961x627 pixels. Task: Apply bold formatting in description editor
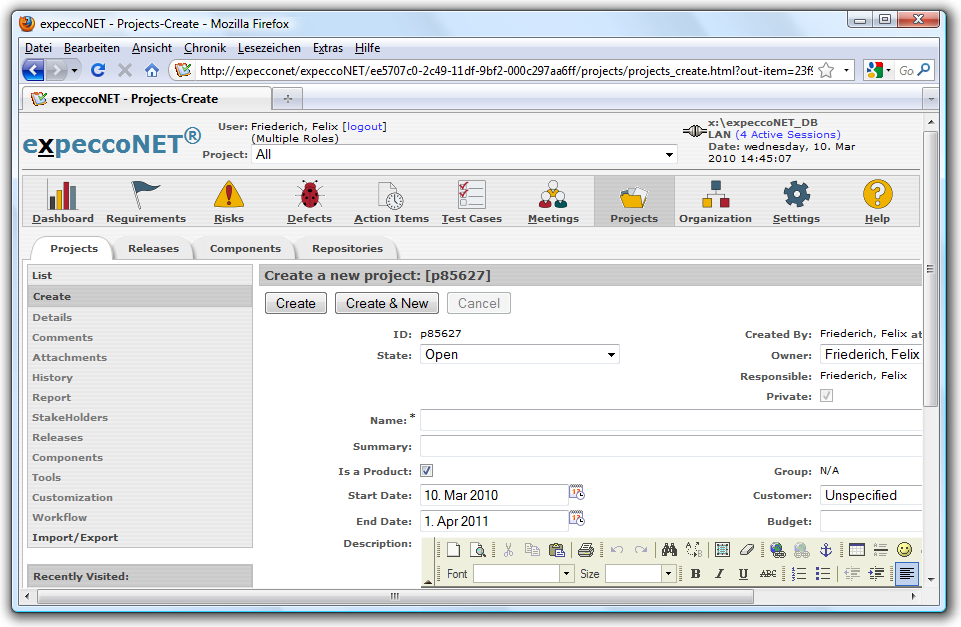tap(696, 574)
